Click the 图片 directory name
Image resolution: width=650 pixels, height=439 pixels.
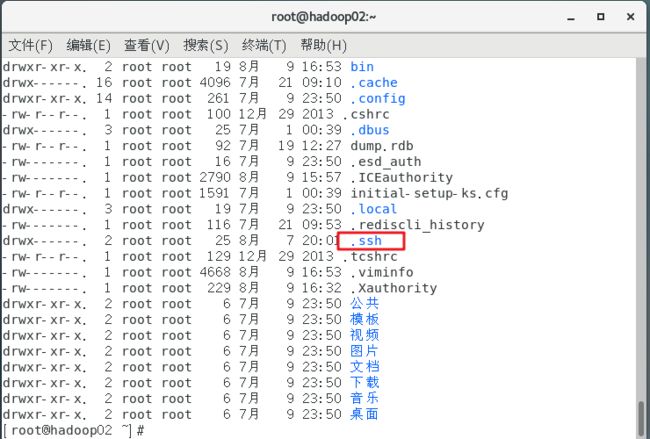[364, 351]
